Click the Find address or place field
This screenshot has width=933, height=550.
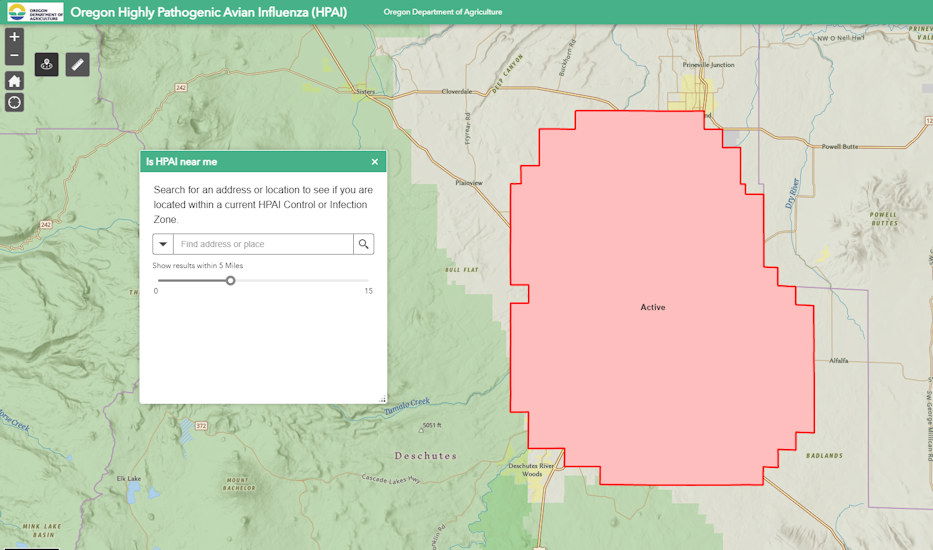pos(263,244)
